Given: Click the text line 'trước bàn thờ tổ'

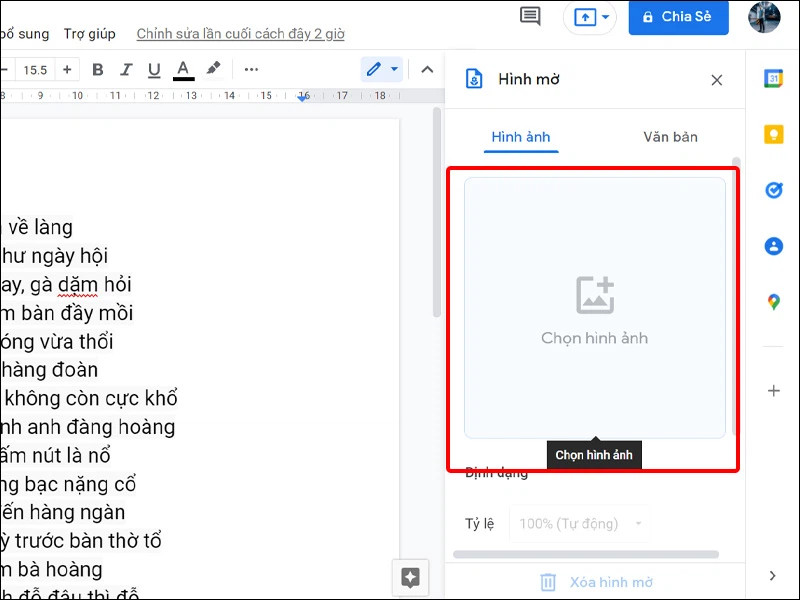Looking at the screenshot, I should (x=87, y=541).
